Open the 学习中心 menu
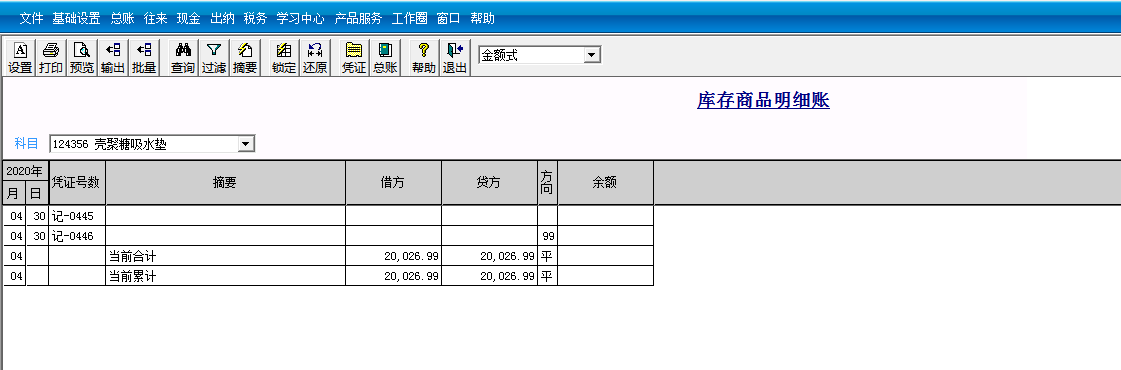 pos(300,19)
